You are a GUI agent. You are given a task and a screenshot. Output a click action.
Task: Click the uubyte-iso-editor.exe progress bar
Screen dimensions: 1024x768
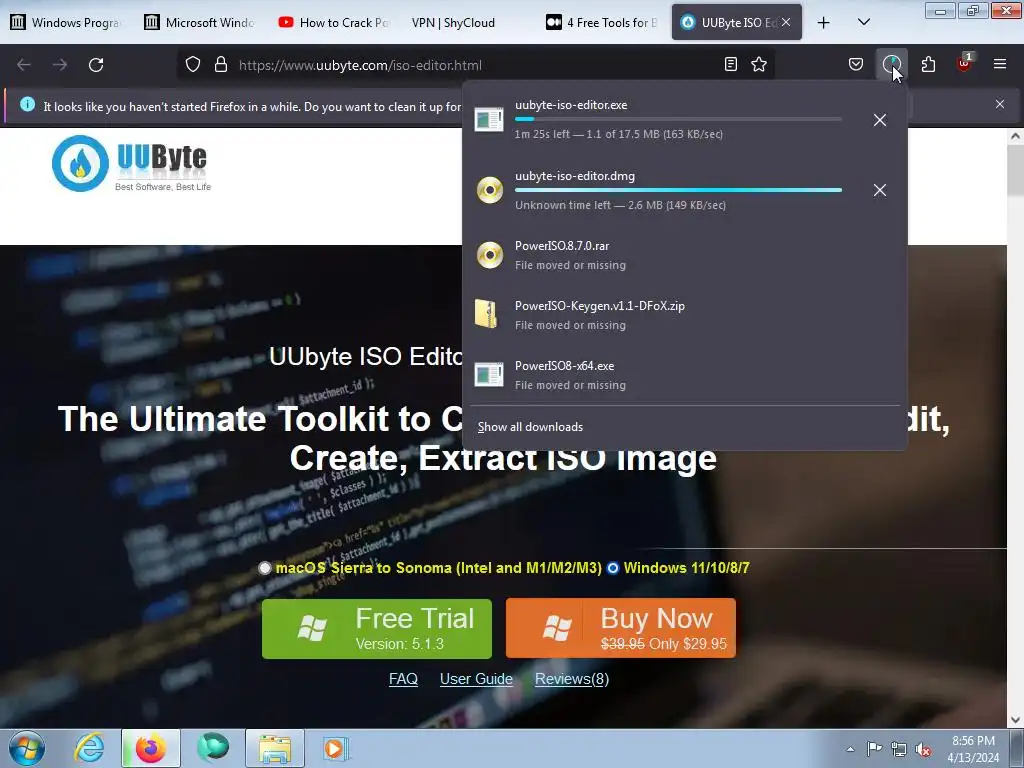click(678, 119)
